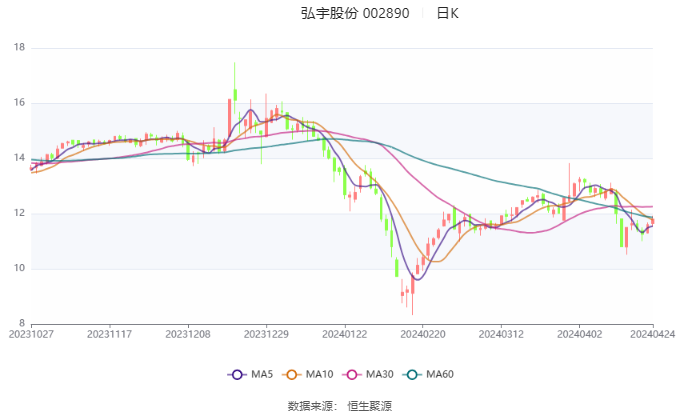Click the 20231229 x-axis date label
Screen dimensions: 680x413
coord(266,334)
